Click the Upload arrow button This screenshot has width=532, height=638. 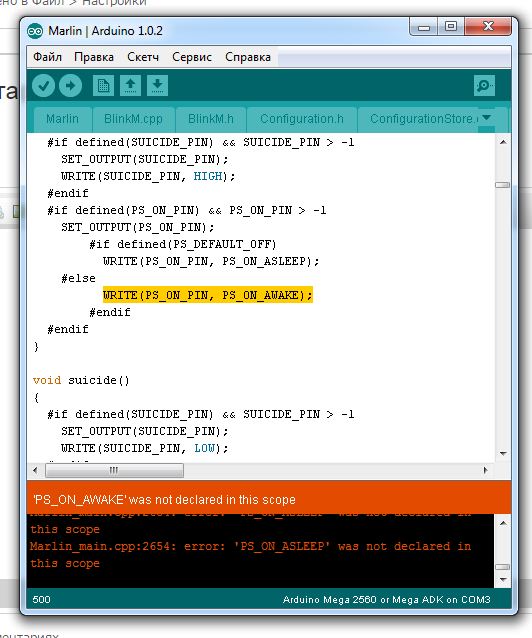(x=70, y=85)
